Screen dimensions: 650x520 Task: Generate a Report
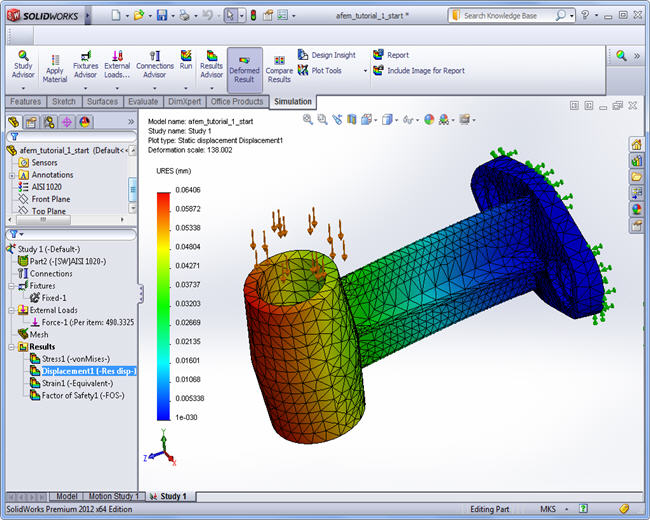click(391, 55)
